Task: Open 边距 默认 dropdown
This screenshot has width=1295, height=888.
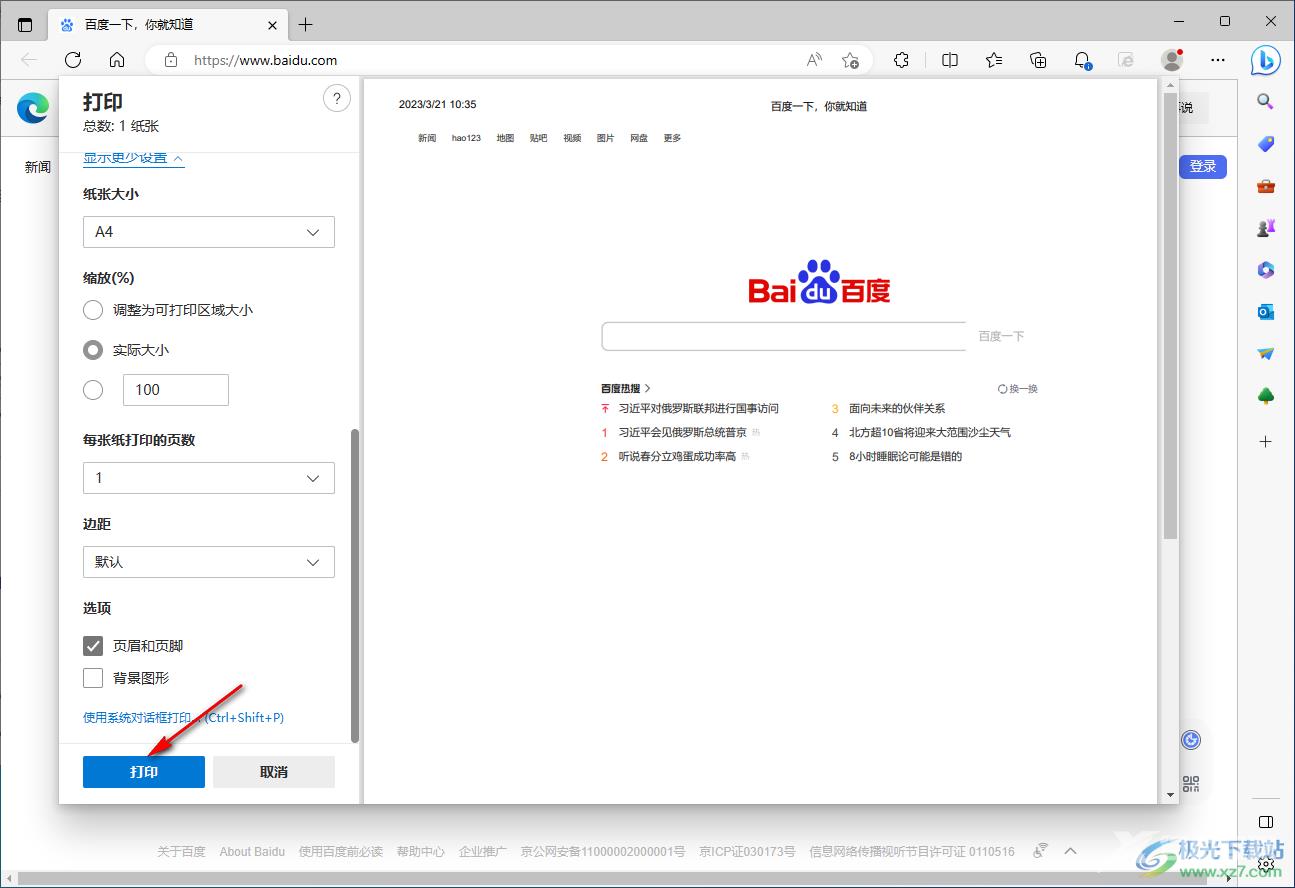Action: tap(209, 562)
